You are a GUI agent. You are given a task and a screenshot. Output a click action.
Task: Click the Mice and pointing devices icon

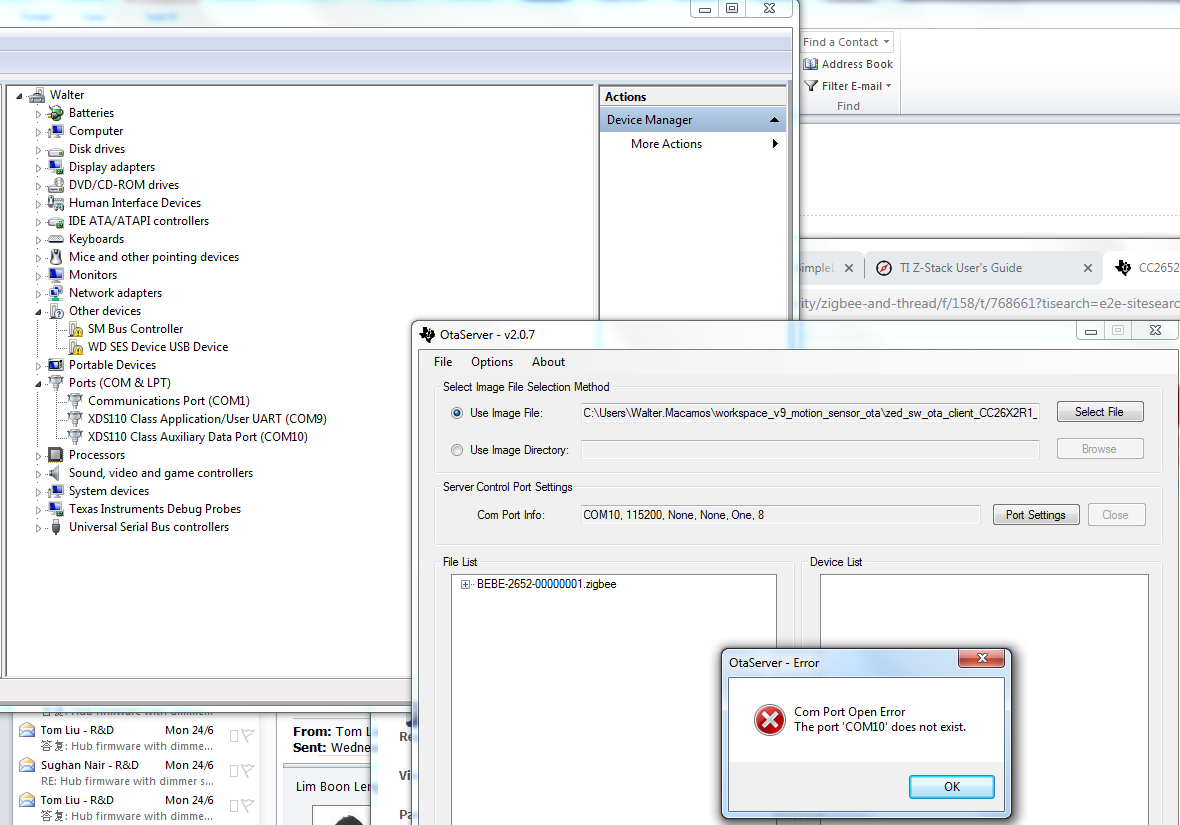[55, 257]
